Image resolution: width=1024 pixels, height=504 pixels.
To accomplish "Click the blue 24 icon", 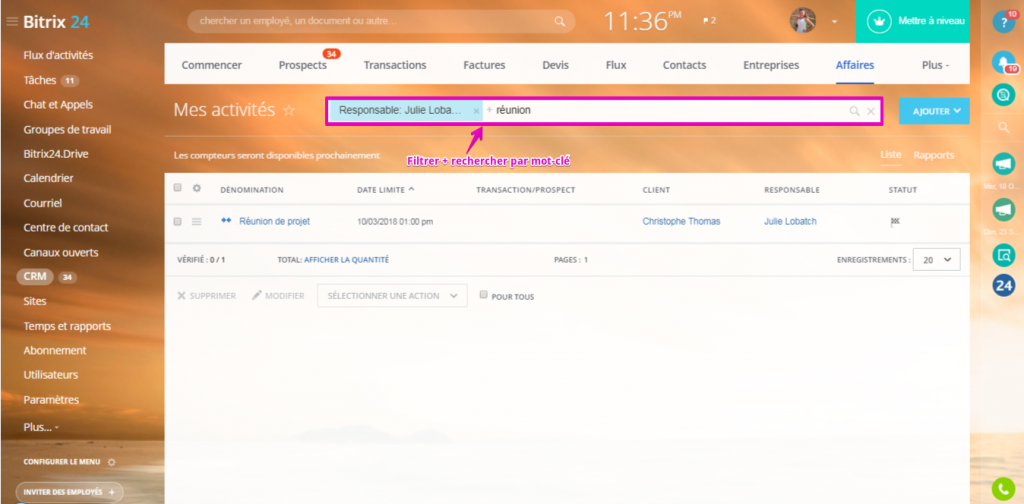I will click(1004, 285).
